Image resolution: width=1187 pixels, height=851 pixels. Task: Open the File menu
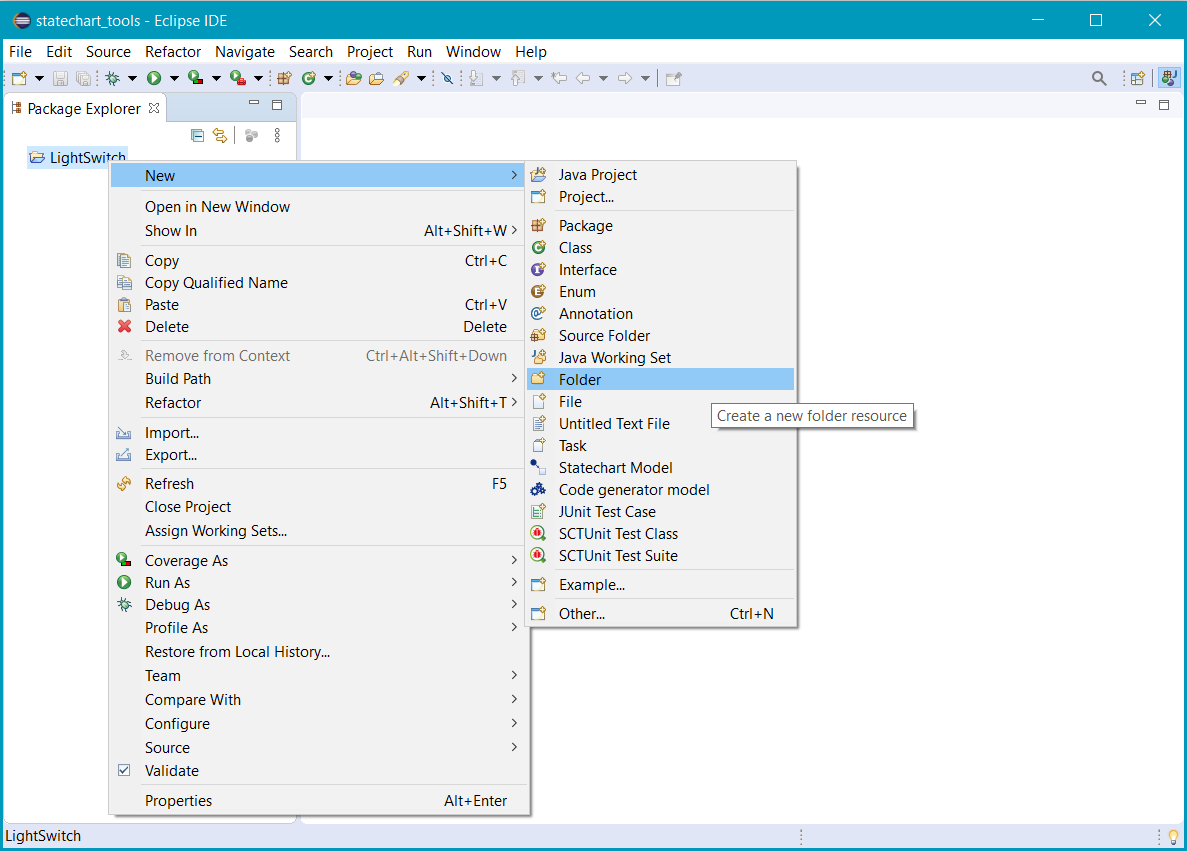20,51
